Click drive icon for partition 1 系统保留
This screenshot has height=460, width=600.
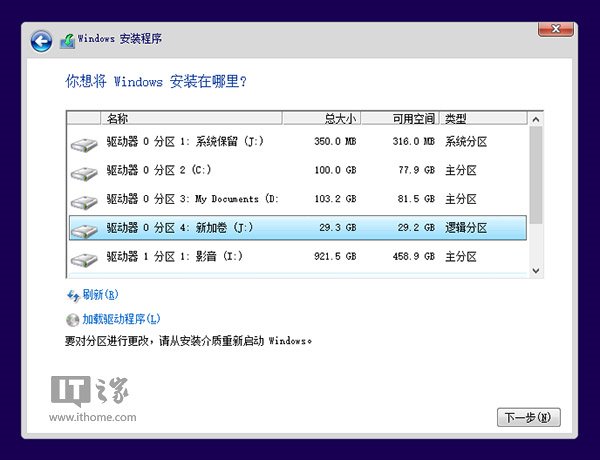[84, 145]
